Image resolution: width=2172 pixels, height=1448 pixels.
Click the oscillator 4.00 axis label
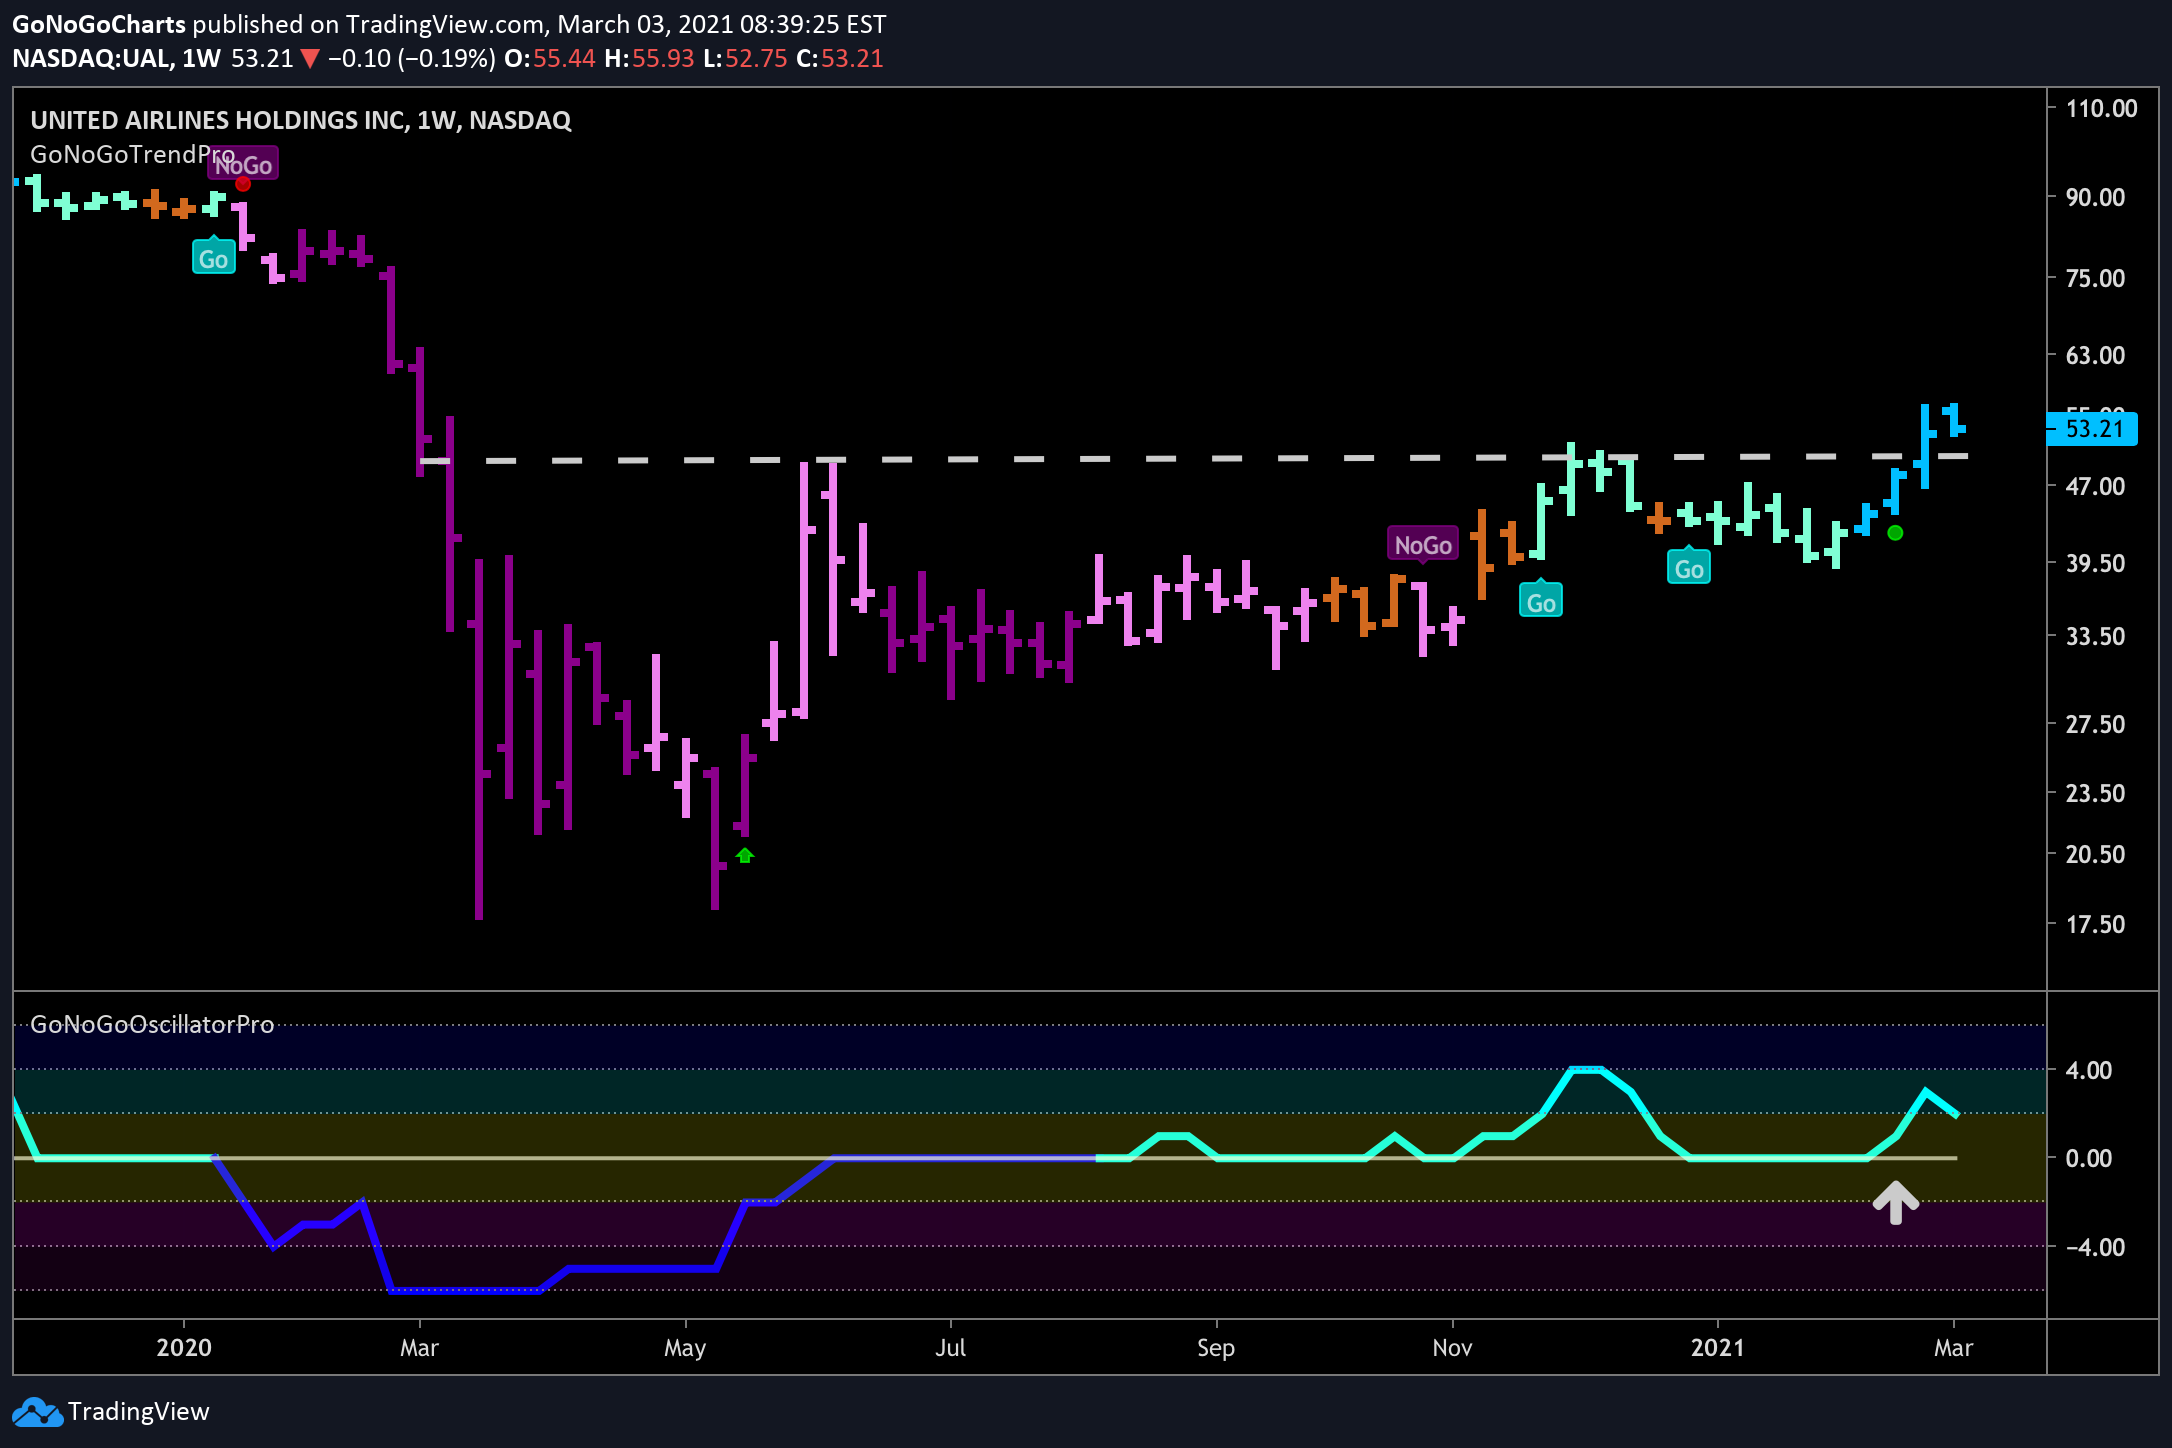[2089, 1070]
